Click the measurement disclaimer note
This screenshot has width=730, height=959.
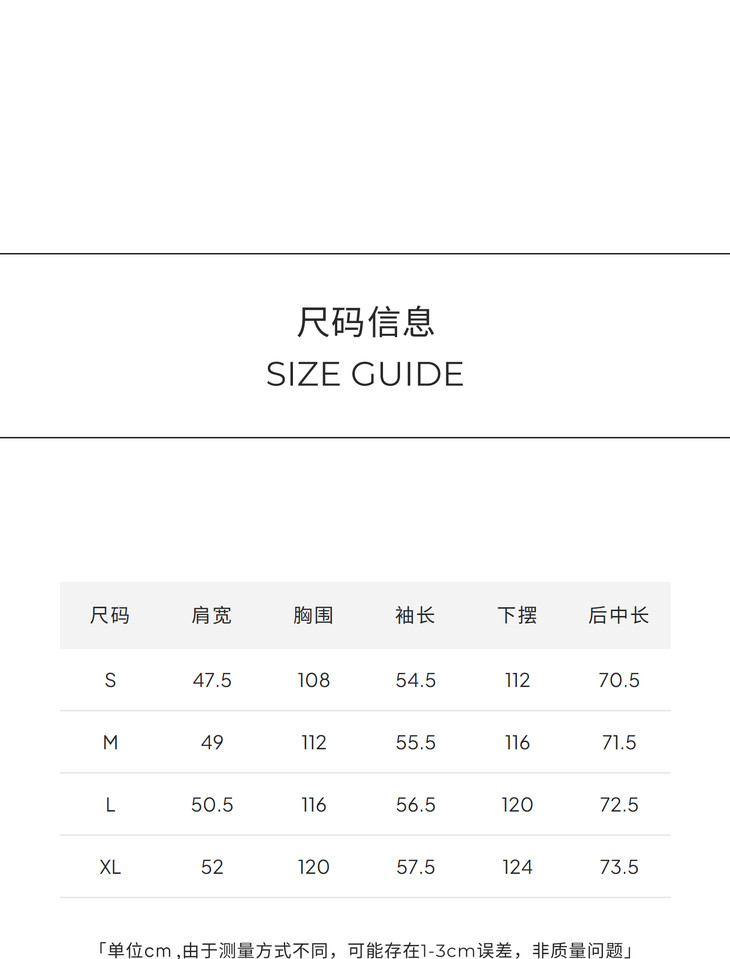point(365,950)
